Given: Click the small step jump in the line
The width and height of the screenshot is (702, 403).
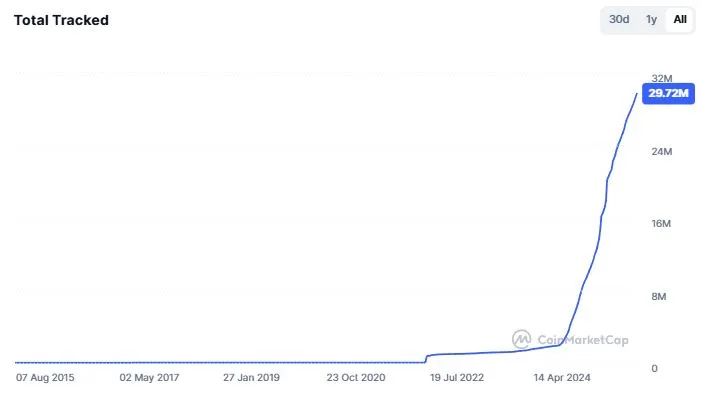Looking at the screenshot, I should [x=427, y=358].
